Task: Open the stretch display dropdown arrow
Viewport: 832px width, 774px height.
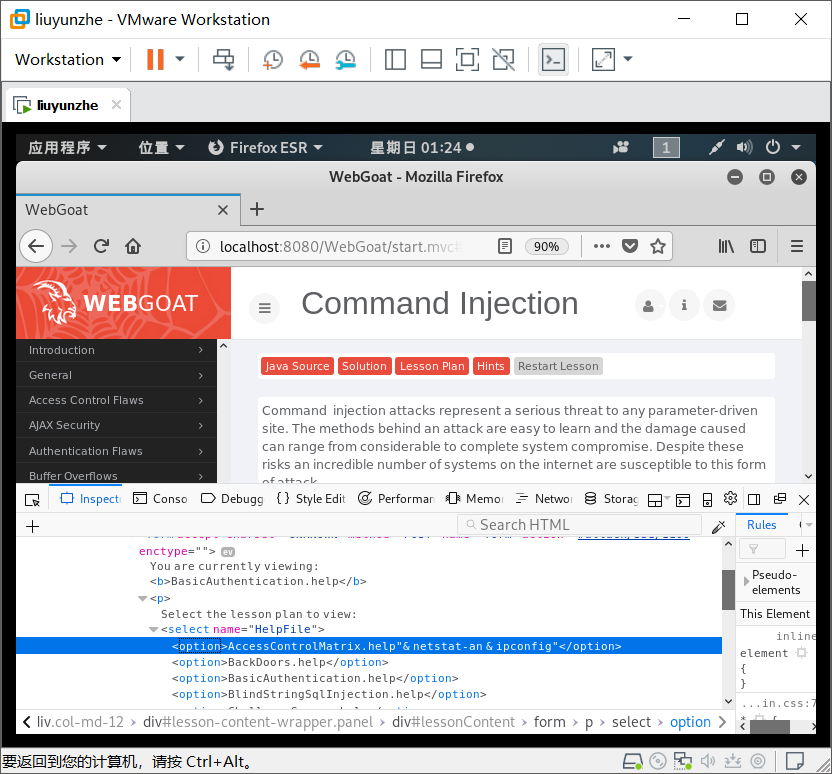Action: tap(628, 59)
